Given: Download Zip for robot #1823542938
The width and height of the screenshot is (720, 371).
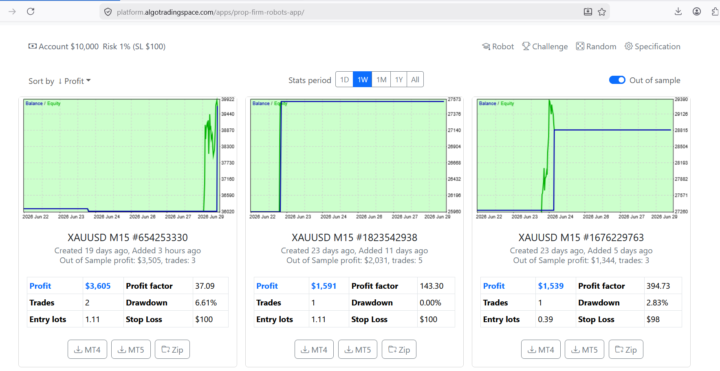Looking at the screenshot, I should [x=399, y=349].
